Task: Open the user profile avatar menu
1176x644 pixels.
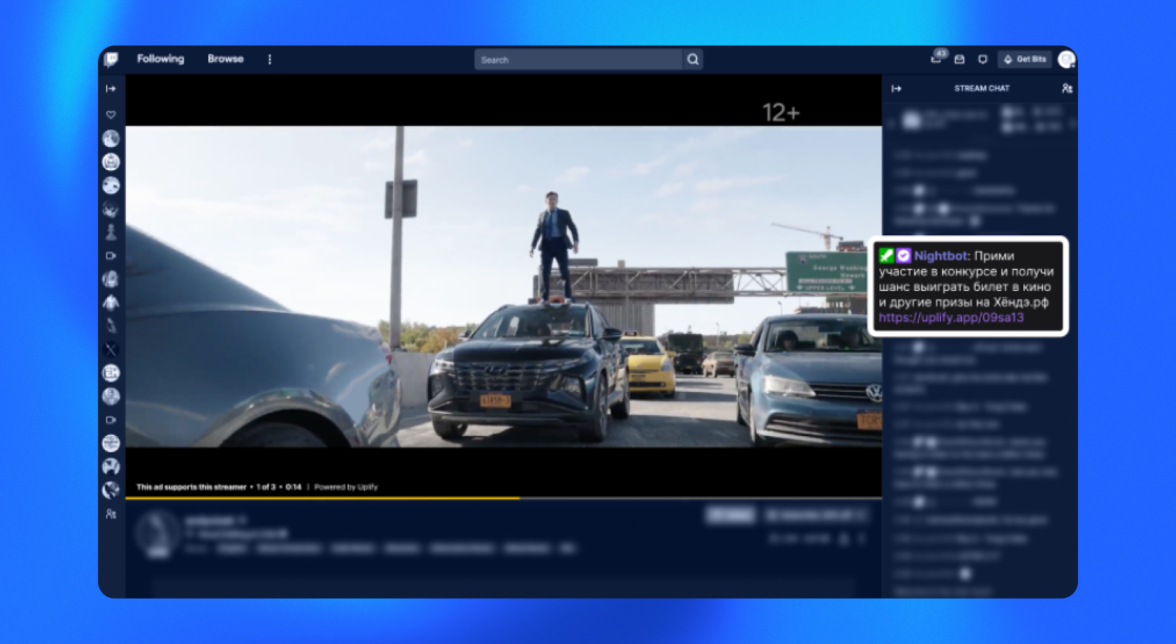Action: point(1066,59)
